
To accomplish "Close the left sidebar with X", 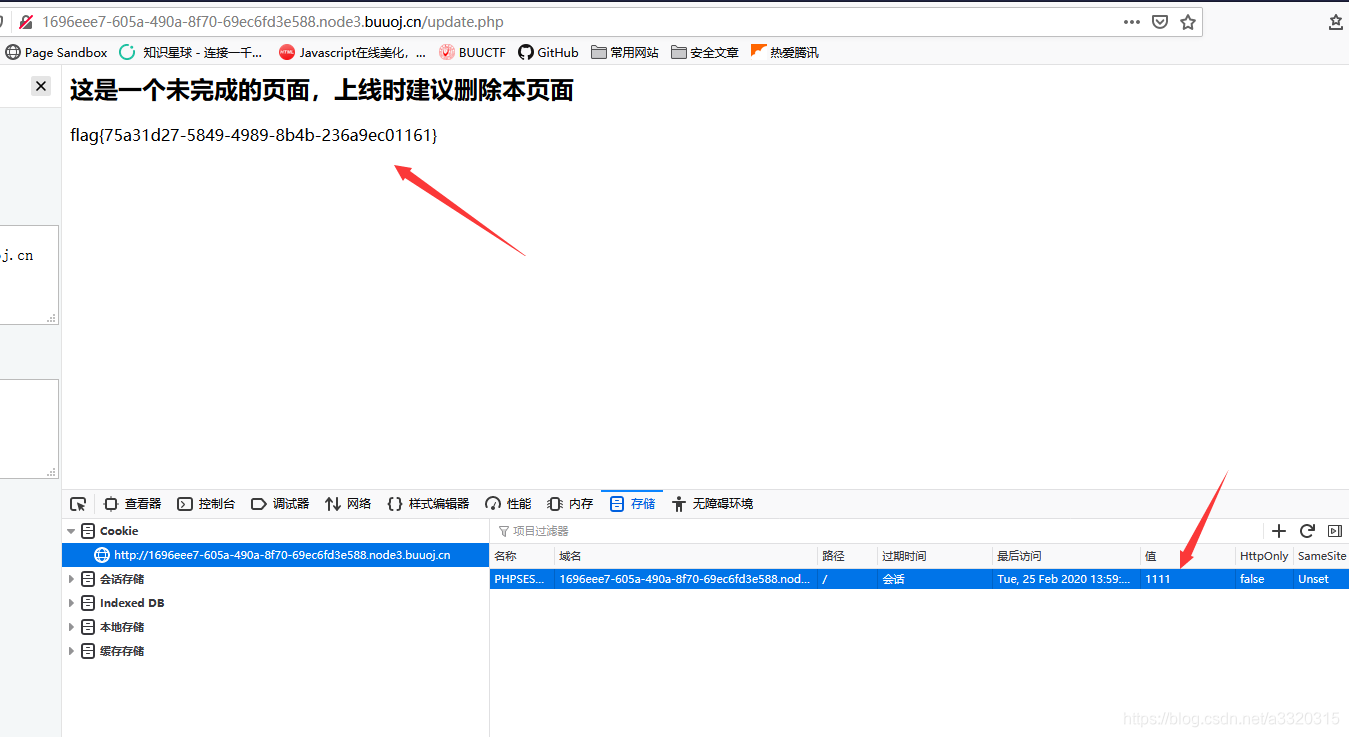I will [x=41, y=87].
